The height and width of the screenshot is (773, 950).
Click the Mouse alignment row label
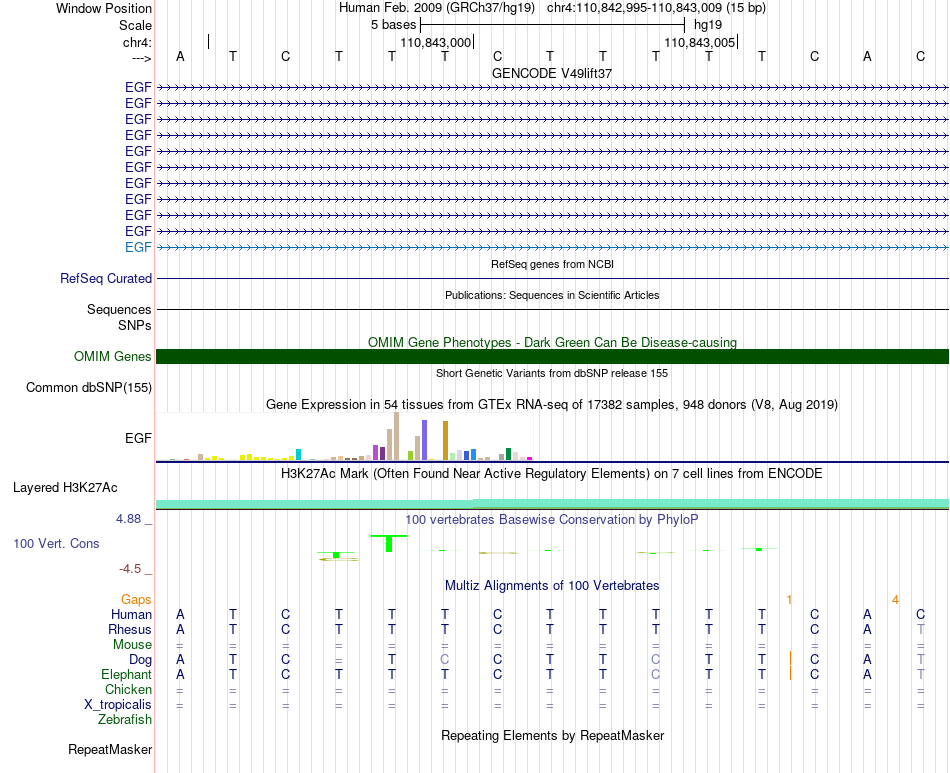132,645
